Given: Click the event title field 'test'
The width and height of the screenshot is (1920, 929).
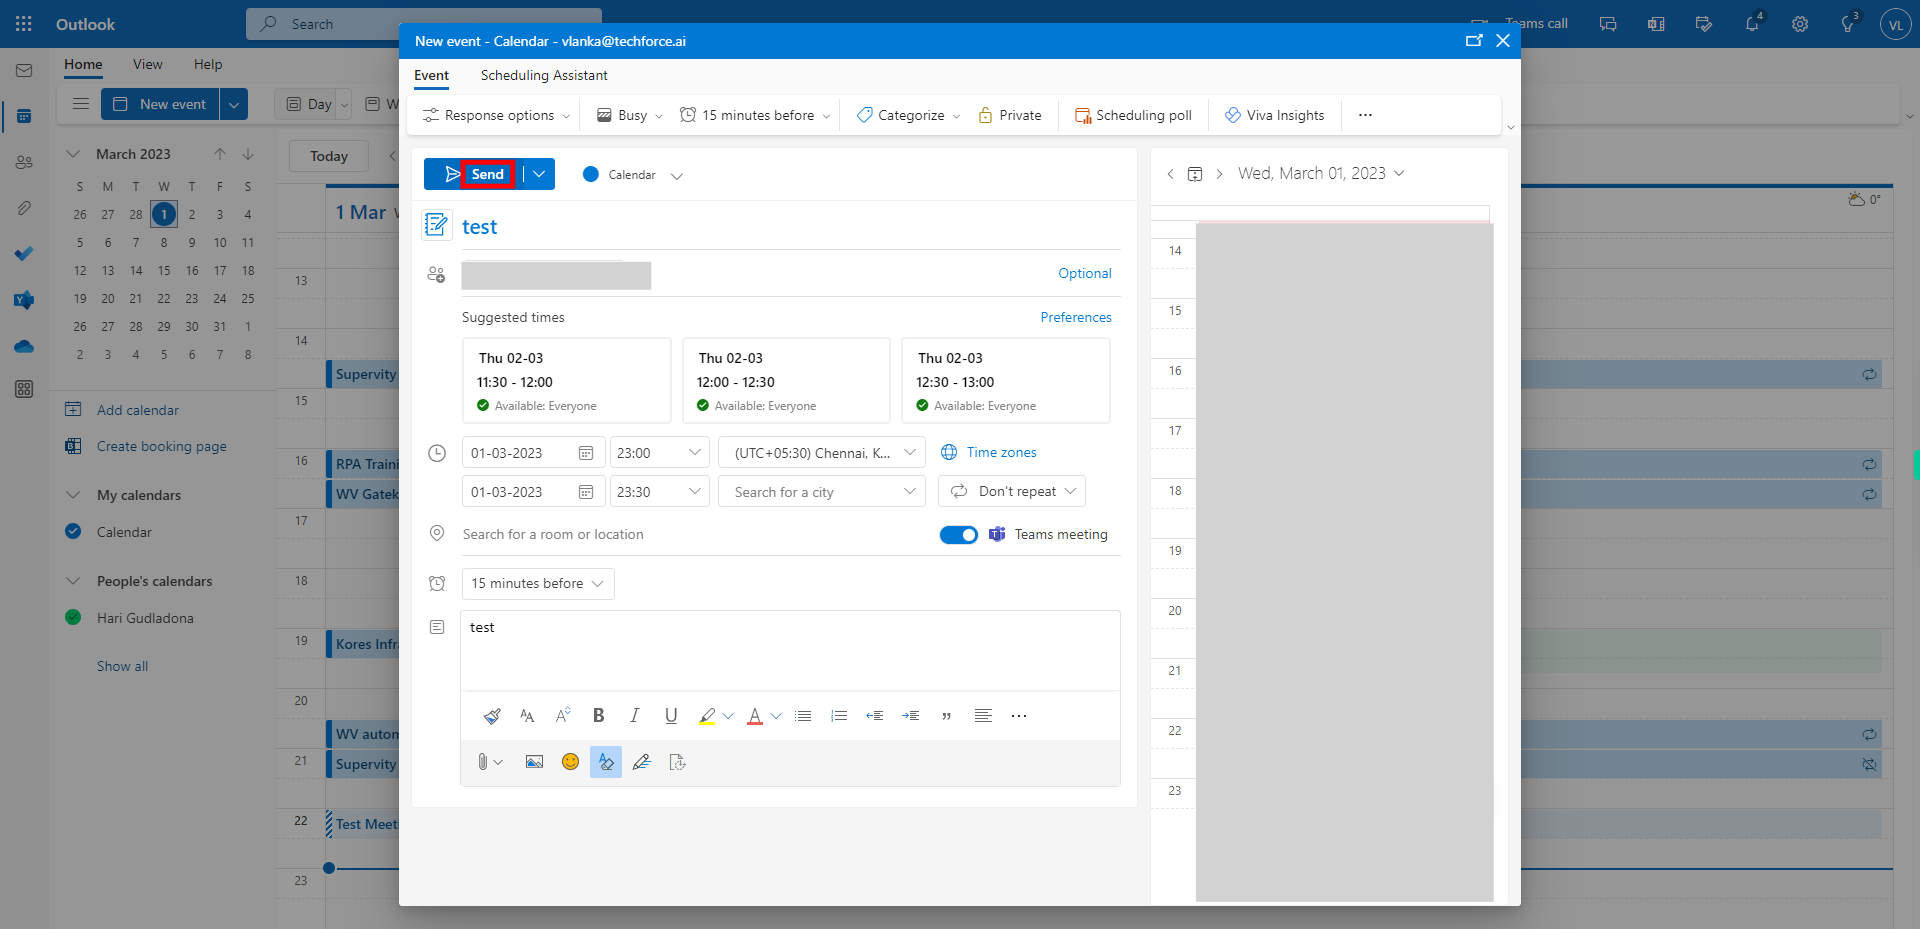Looking at the screenshot, I should [790, 227].
